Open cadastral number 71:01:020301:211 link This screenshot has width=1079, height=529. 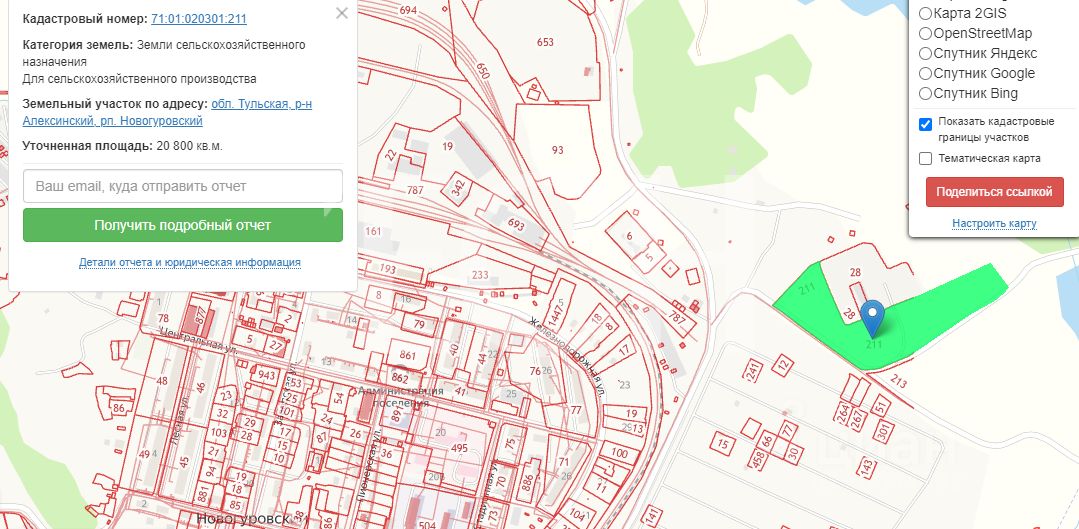click(x=198, y=19)
